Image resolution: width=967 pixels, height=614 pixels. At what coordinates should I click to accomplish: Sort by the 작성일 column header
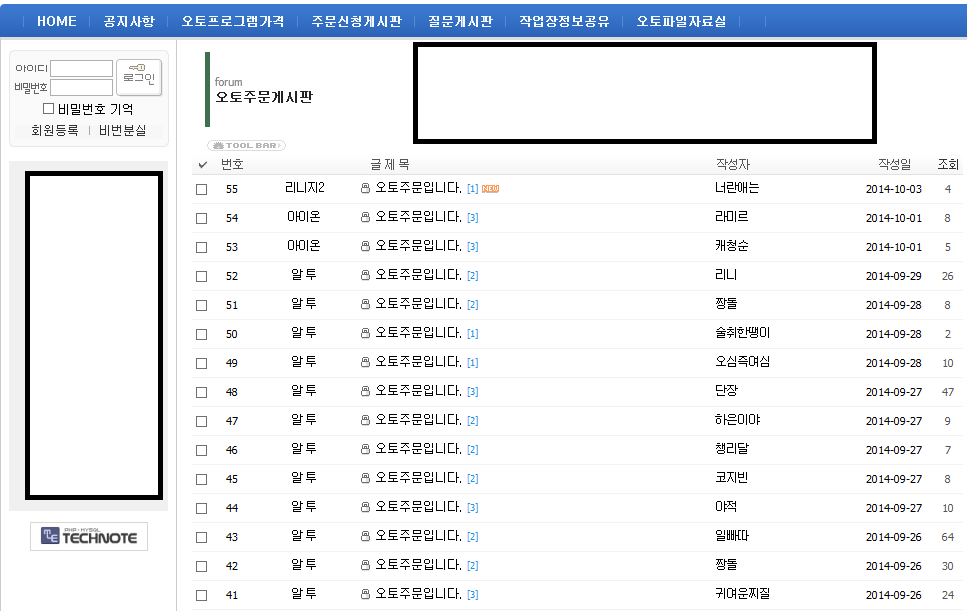pos(894,164)
